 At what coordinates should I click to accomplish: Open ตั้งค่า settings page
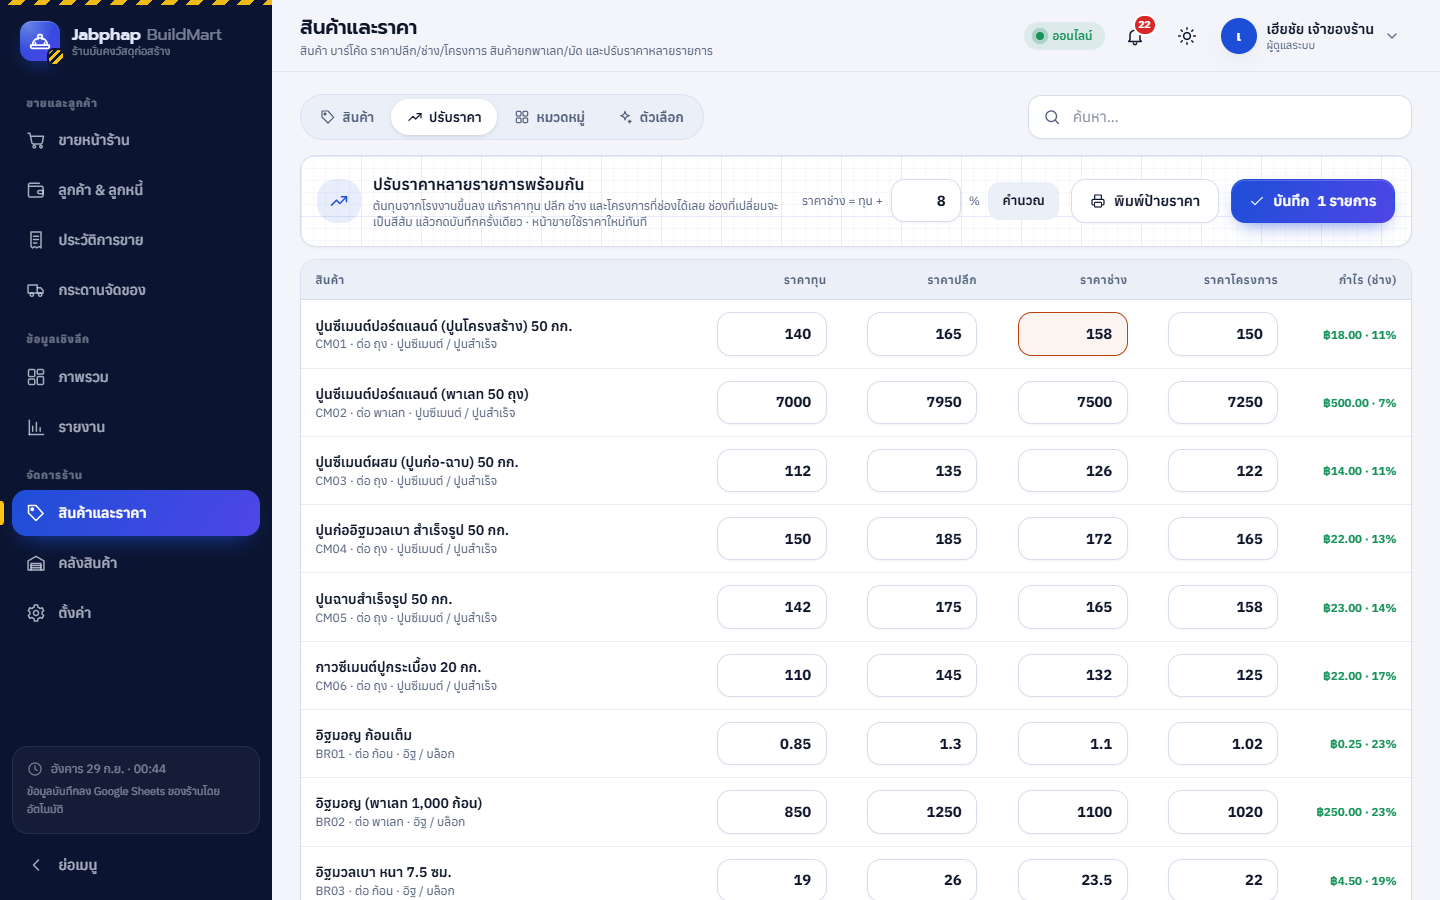[136, 613]
